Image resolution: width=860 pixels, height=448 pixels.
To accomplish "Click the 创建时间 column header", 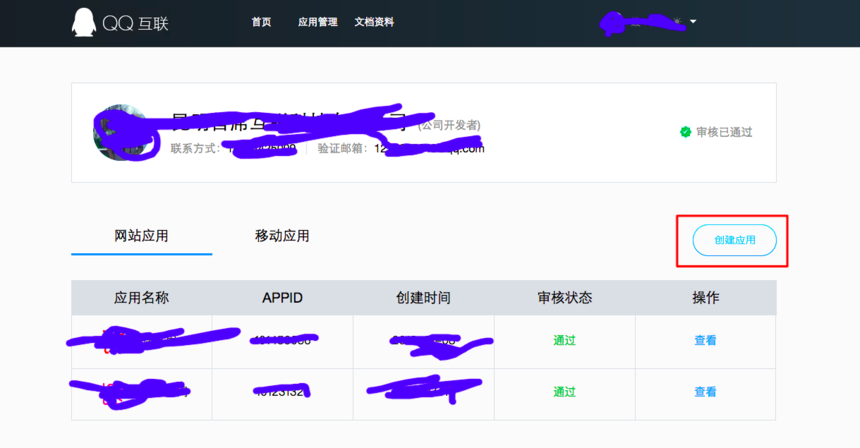I will point(423,298).
